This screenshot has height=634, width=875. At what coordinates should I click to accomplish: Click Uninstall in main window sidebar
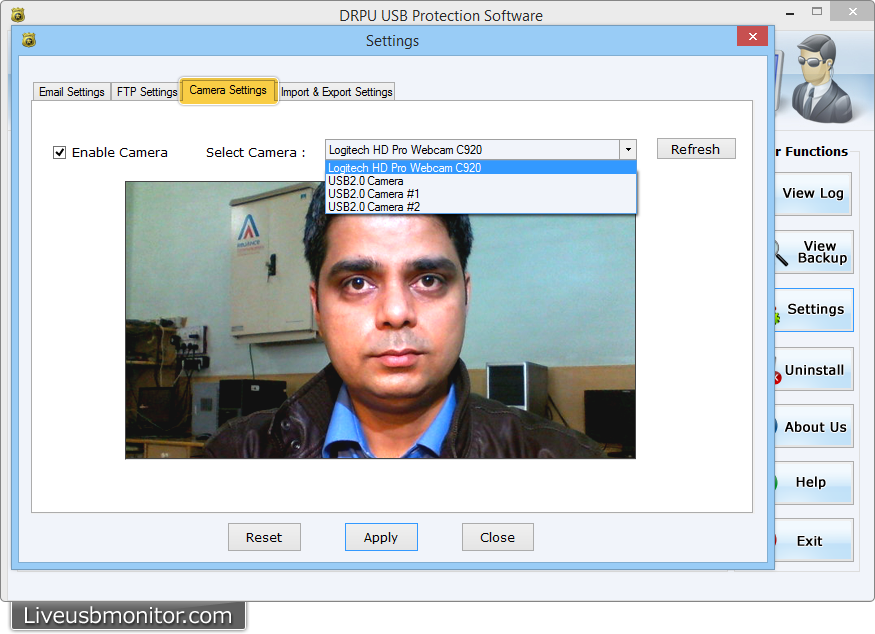[x=814, y=369]
